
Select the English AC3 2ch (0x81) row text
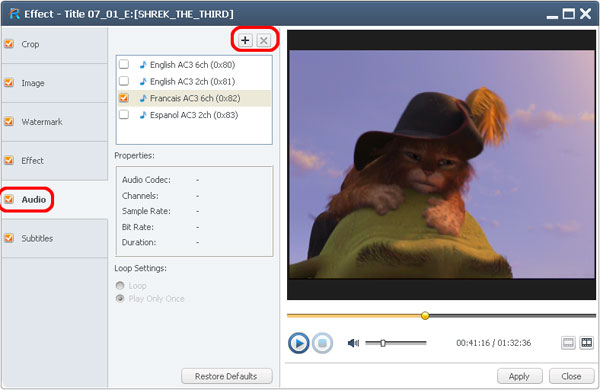click(x=192, y=82)
